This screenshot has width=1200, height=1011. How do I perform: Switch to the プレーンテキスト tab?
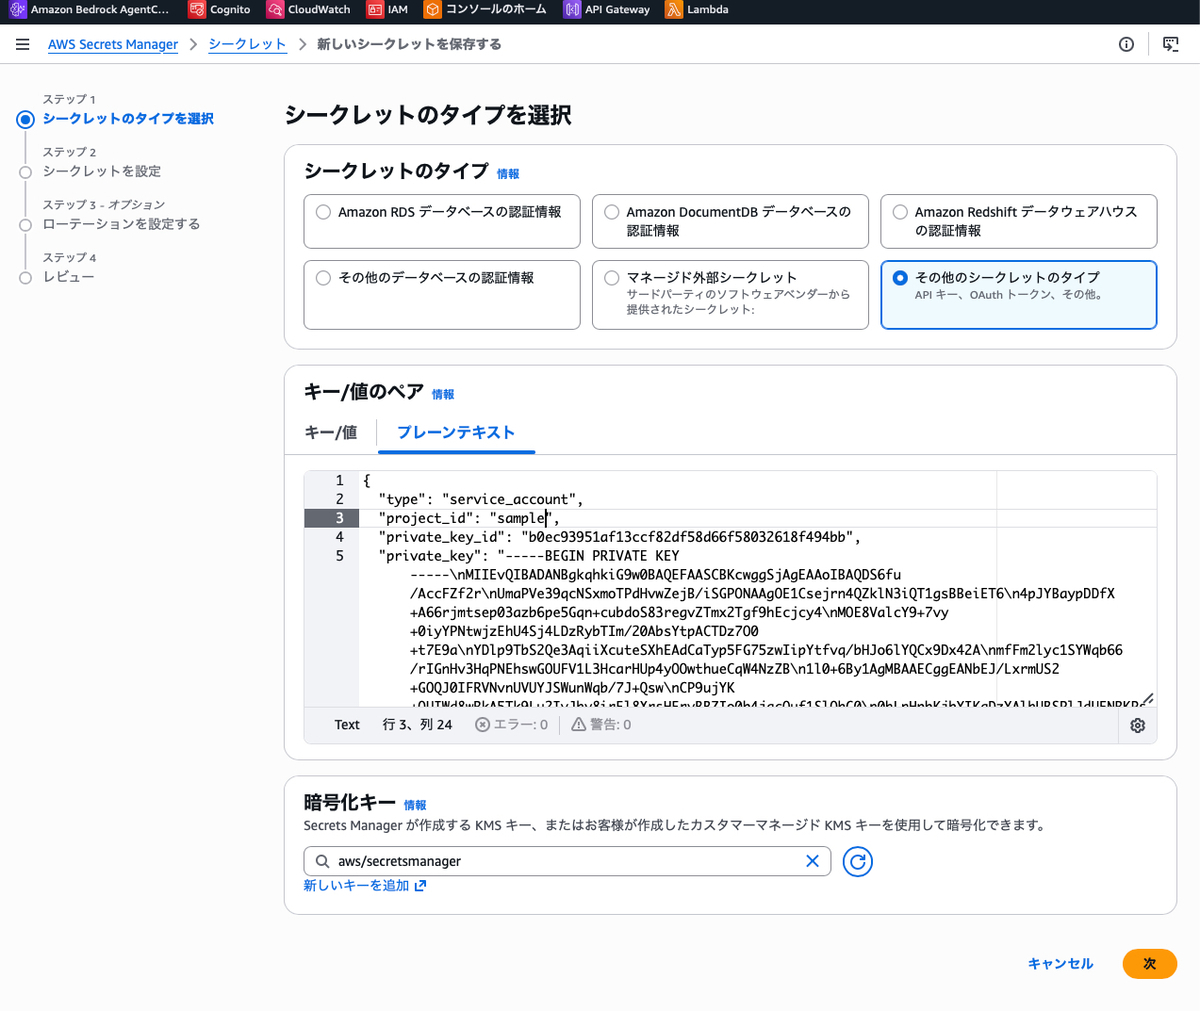point(456,433)
